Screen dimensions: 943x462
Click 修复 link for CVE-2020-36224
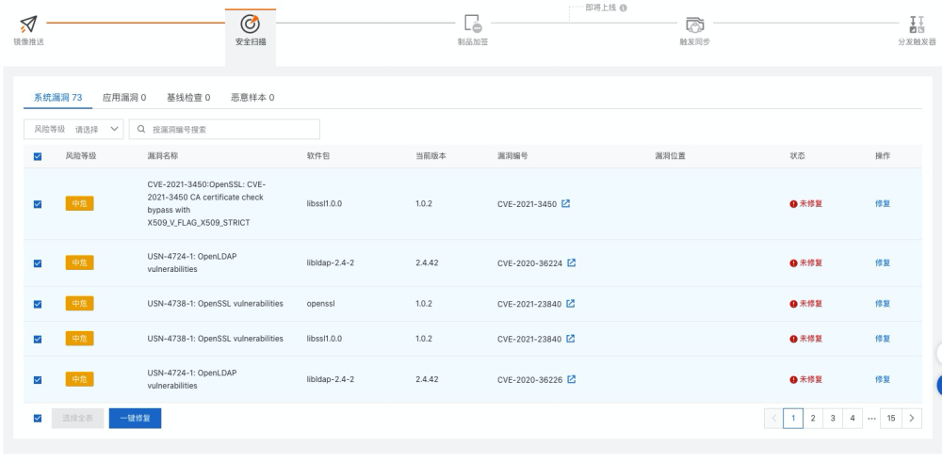click(x=882, y=262)
